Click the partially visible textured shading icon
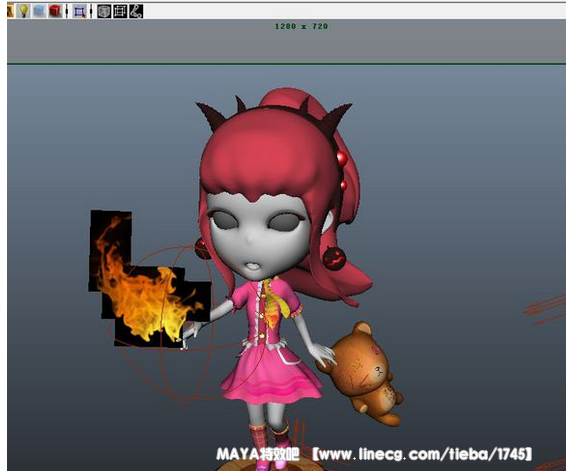 [x=10, y=11]
